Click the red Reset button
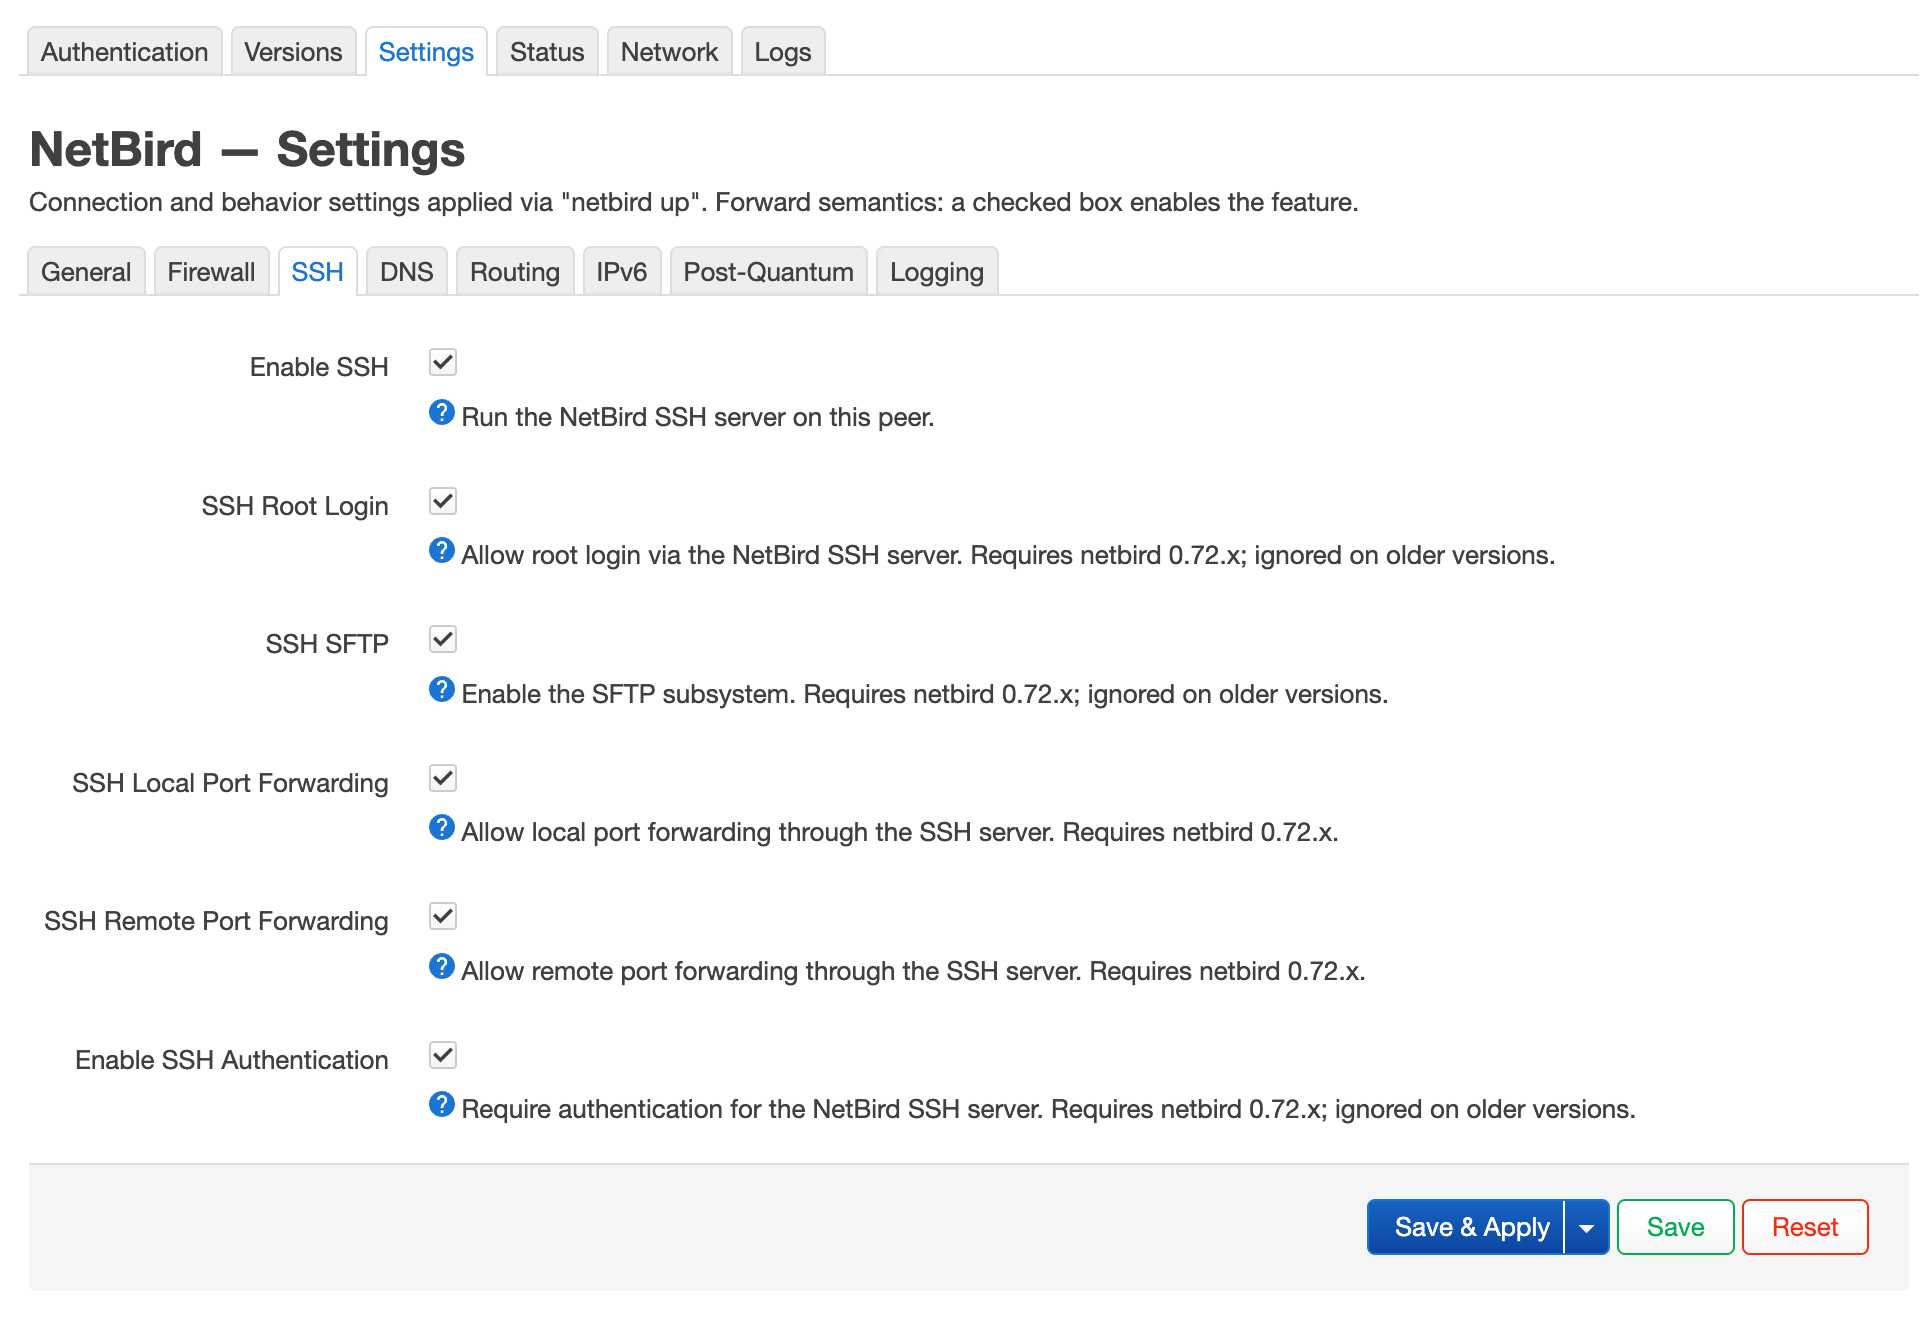This screenshot has height=1344, width=1930. [x=1805, y=1227]
